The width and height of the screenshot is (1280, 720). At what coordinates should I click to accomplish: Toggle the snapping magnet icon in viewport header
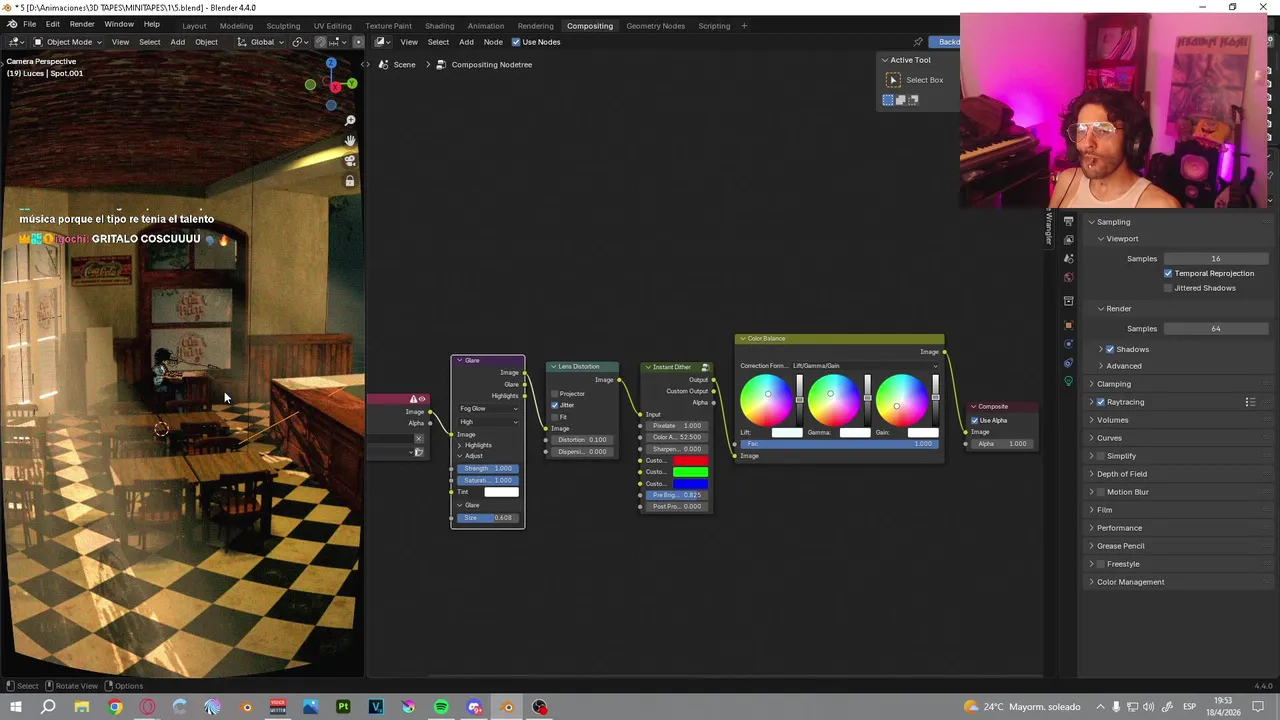(x=320, y=42)
